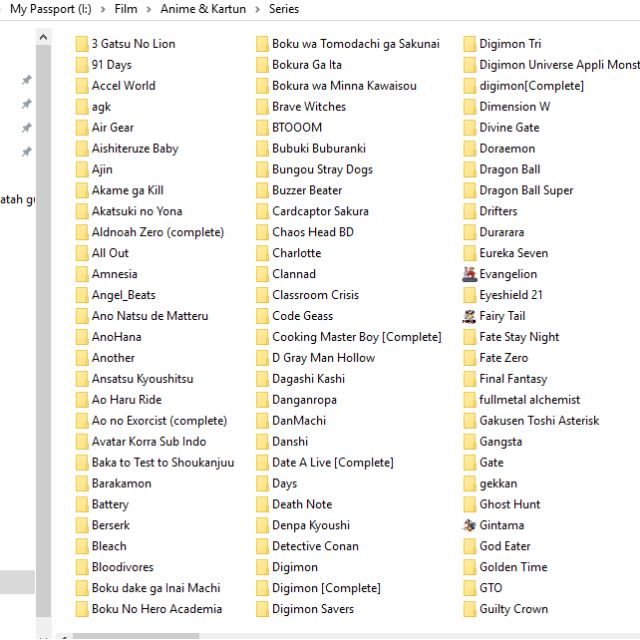Select the 3 Gatsu No Lion folder icon

[x=82, y=44]
